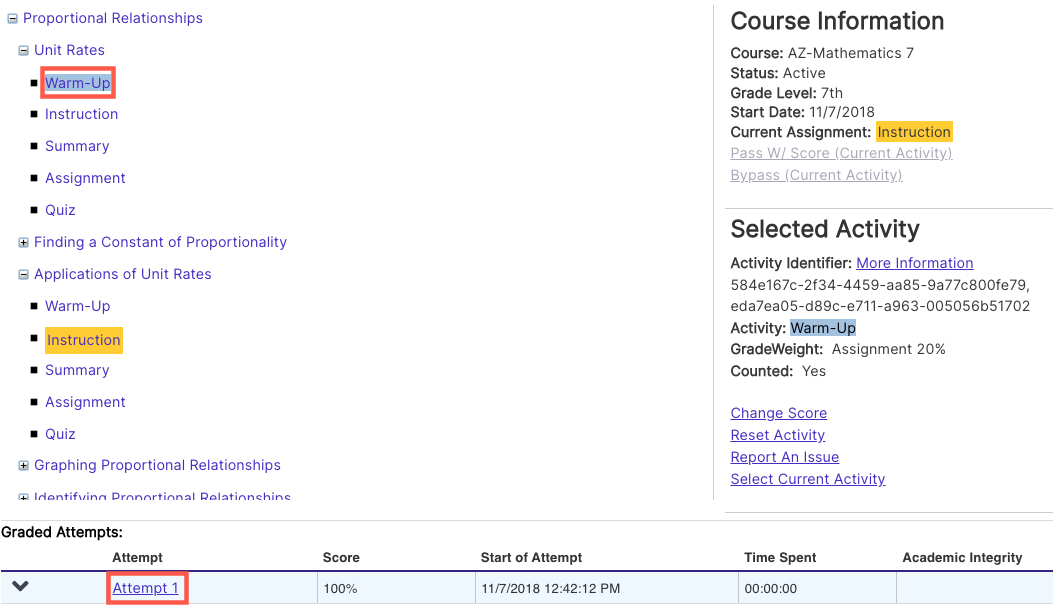Collapse the Unit Rates section
1053x608 pixels.
point(23,51)
